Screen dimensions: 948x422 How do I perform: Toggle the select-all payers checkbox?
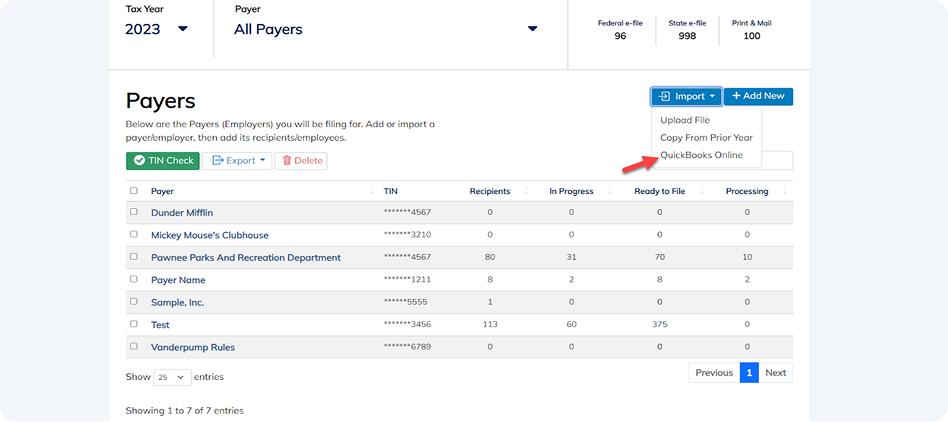tap(134, 191)
